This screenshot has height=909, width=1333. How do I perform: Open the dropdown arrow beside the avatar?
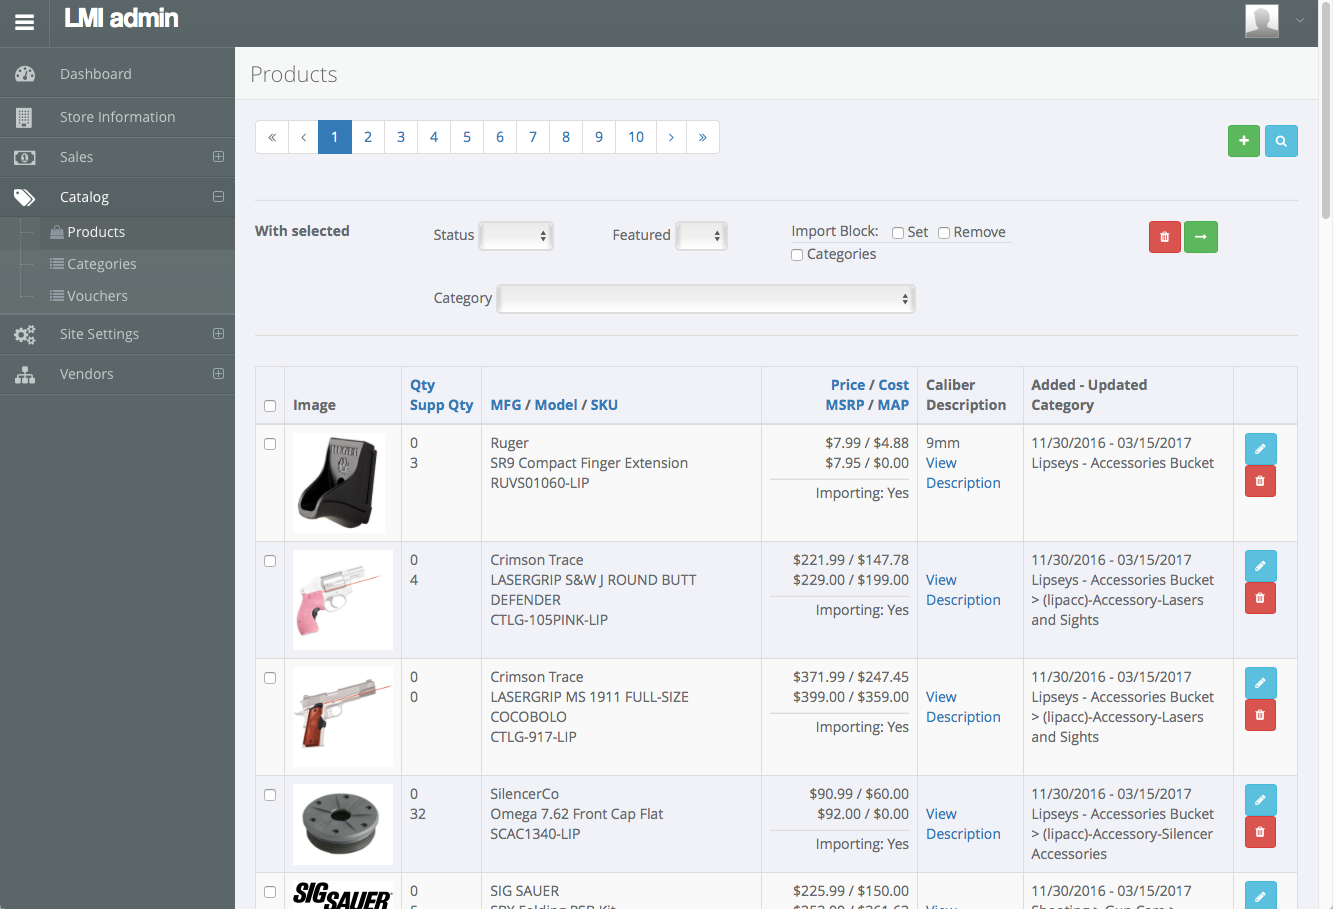point(1300,20)
